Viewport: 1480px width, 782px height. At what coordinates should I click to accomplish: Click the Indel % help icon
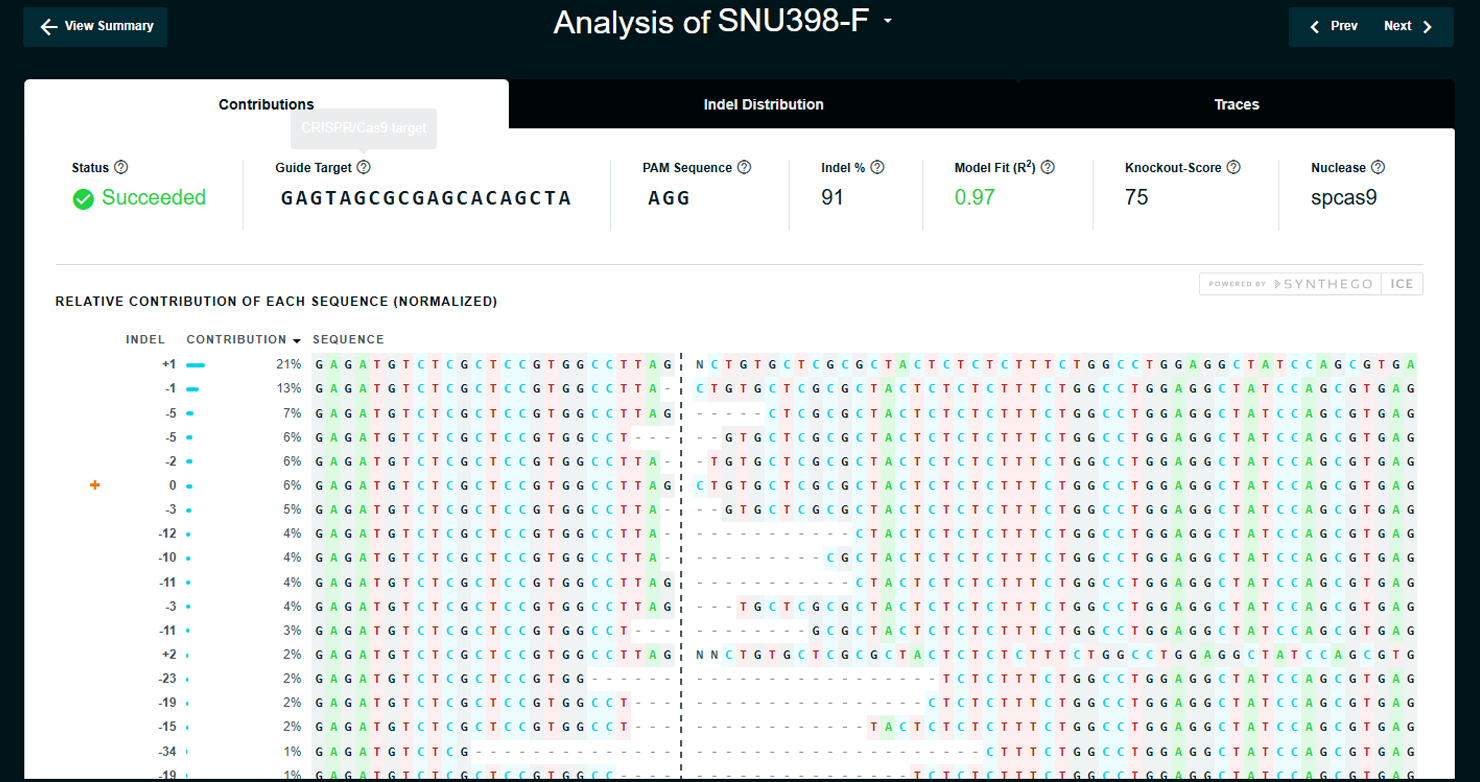877,168
